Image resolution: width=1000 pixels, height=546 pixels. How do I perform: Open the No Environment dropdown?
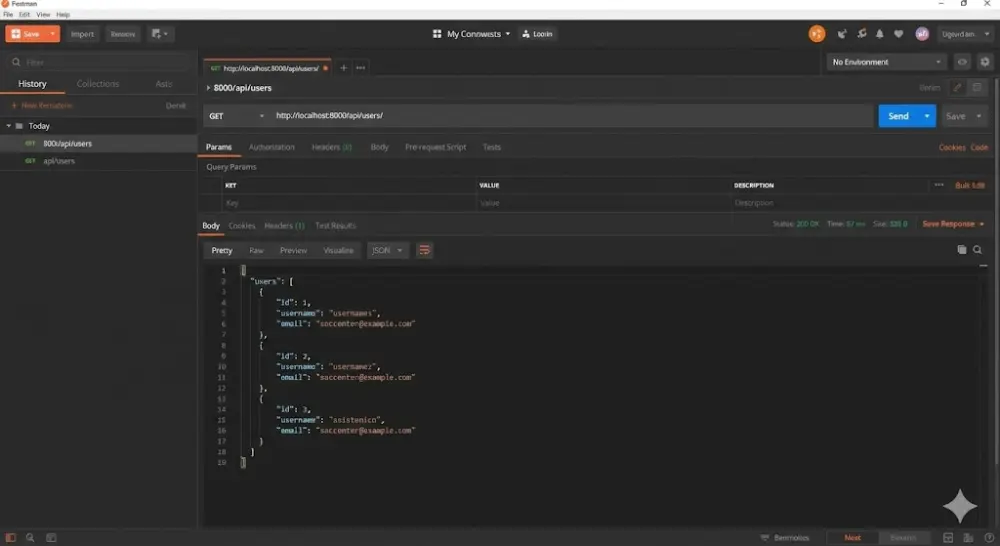click(x=886, y=62)
